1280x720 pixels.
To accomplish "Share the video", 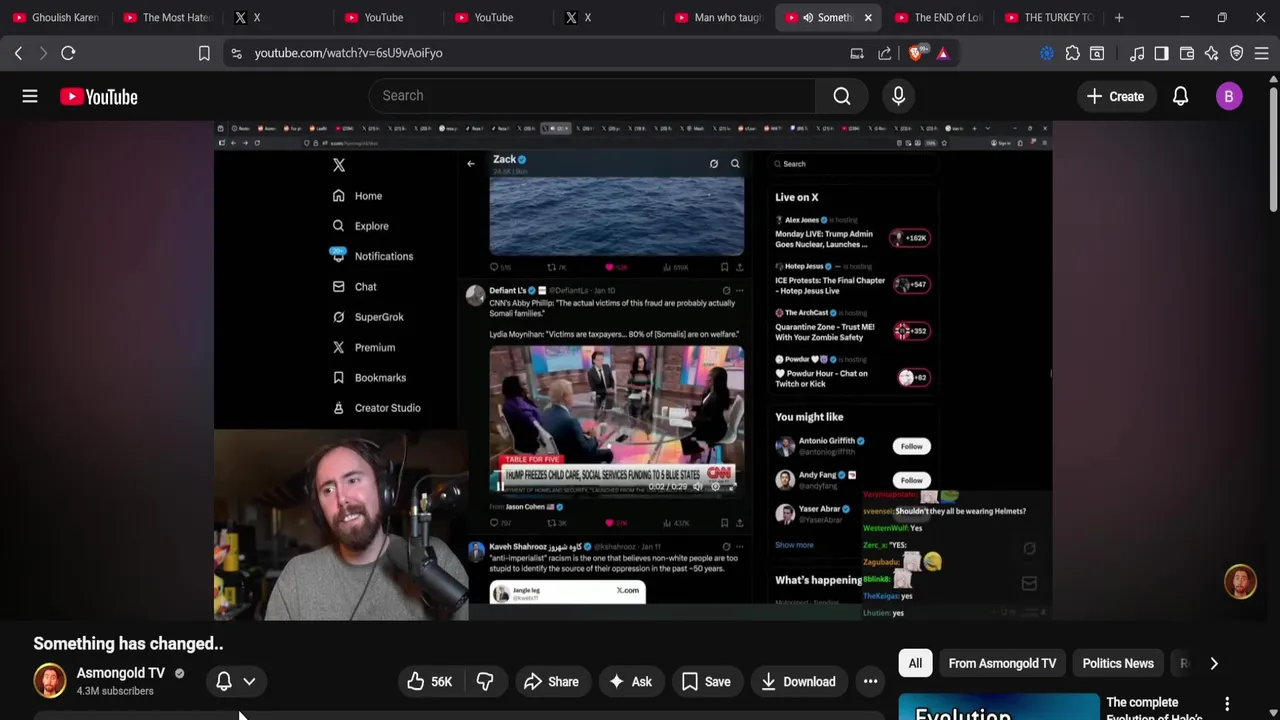I will 551,681.
